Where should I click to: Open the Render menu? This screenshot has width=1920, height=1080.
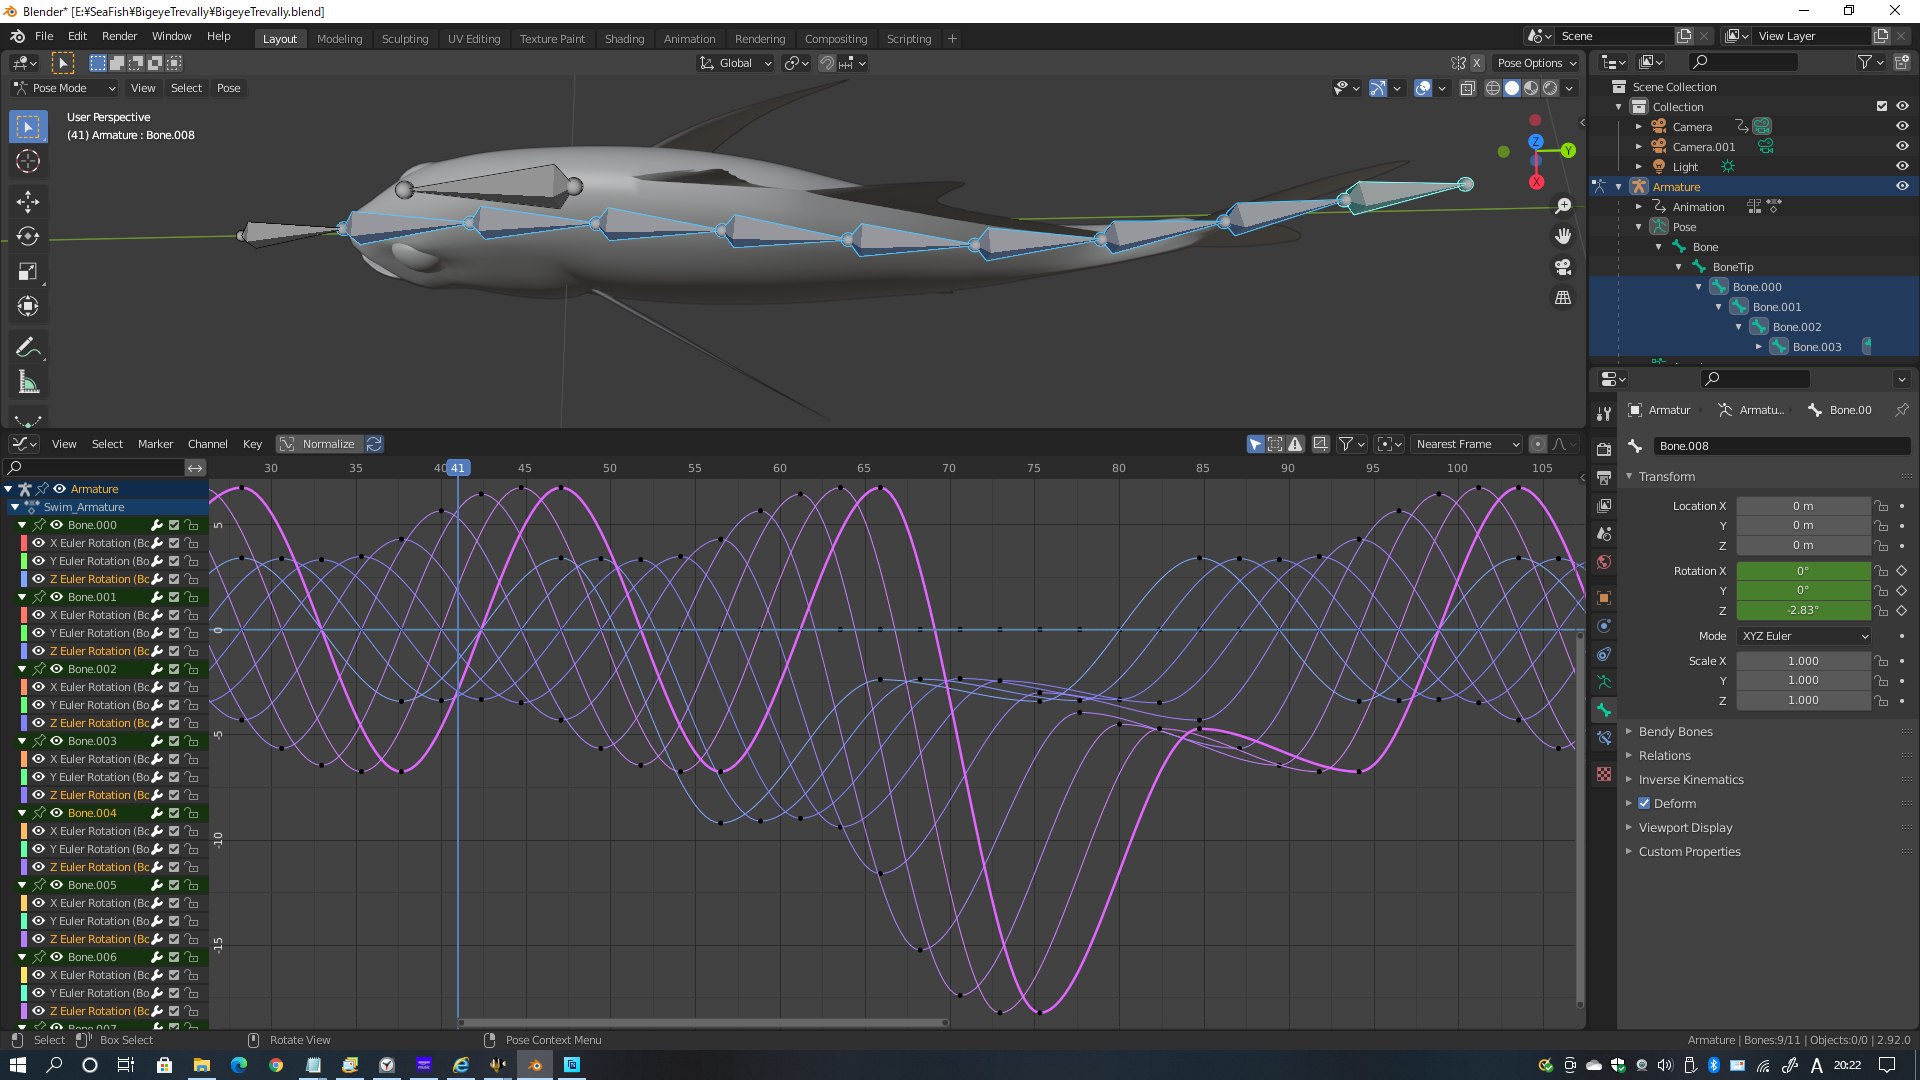click(119, 36)
